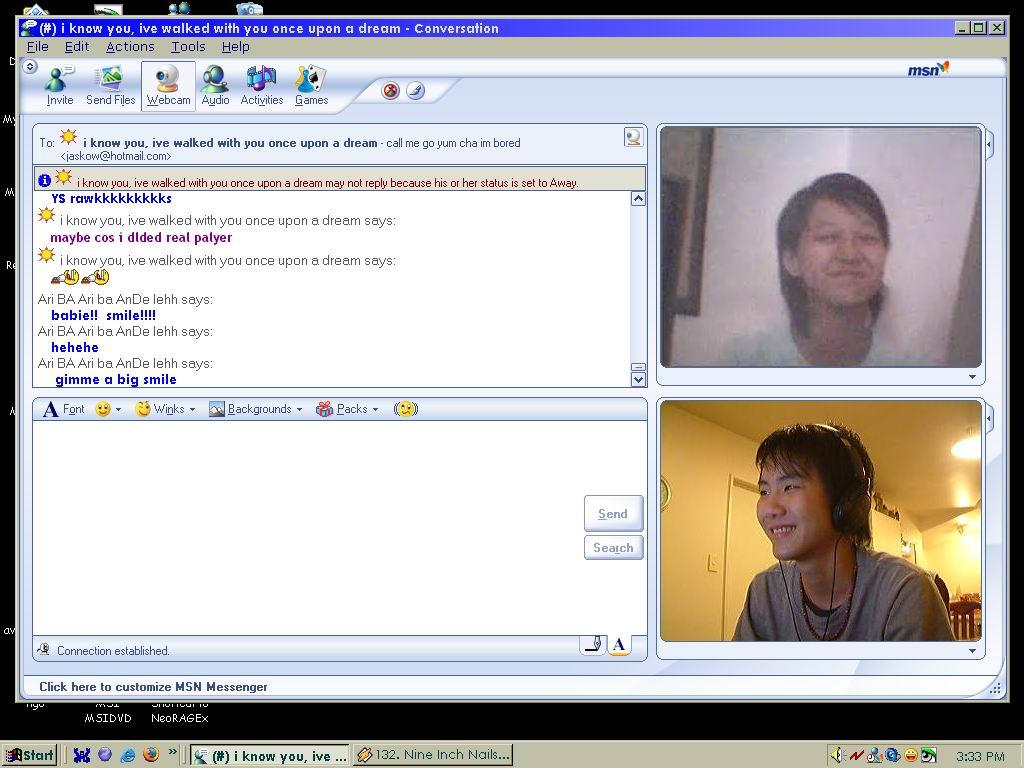The width and height of the screenshot is (1024, 768).
Task: Open the contact webcam options dropdown arrow
Action: (972, 377)
